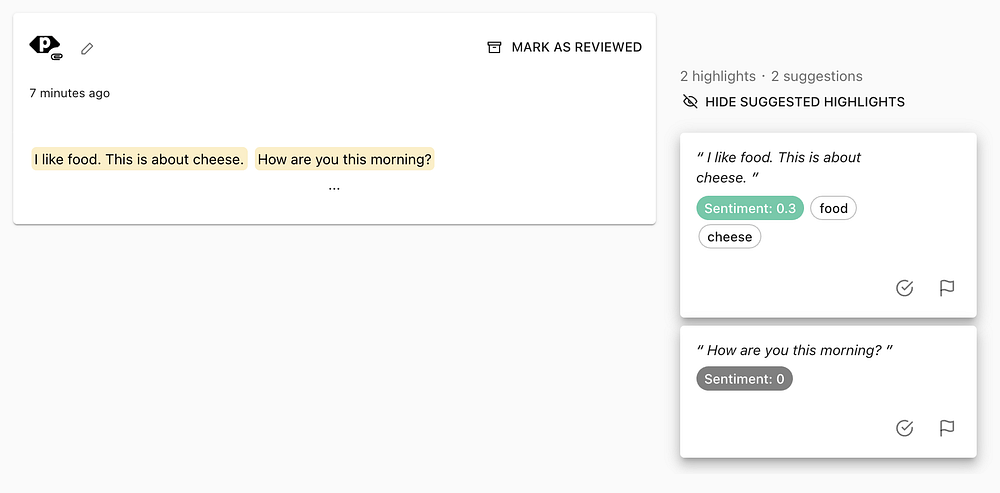The image size is (1000, 493).
Task: Click Hide Suggested Highlights text
Action: [804, 102]
